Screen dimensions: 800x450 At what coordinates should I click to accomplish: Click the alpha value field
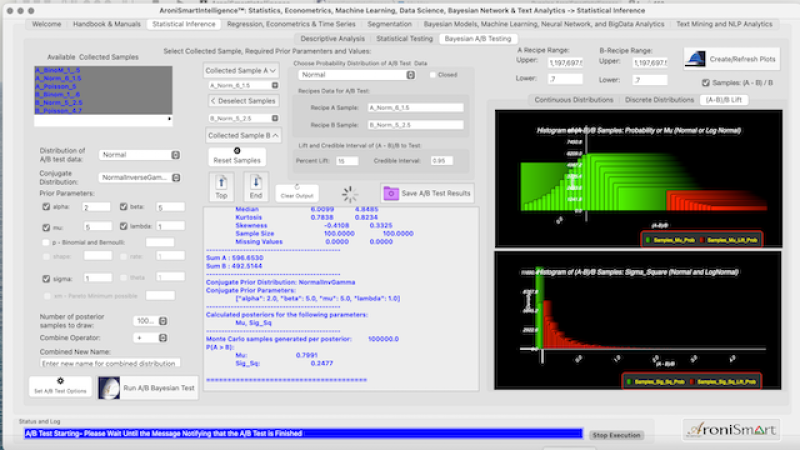point(96,207)
